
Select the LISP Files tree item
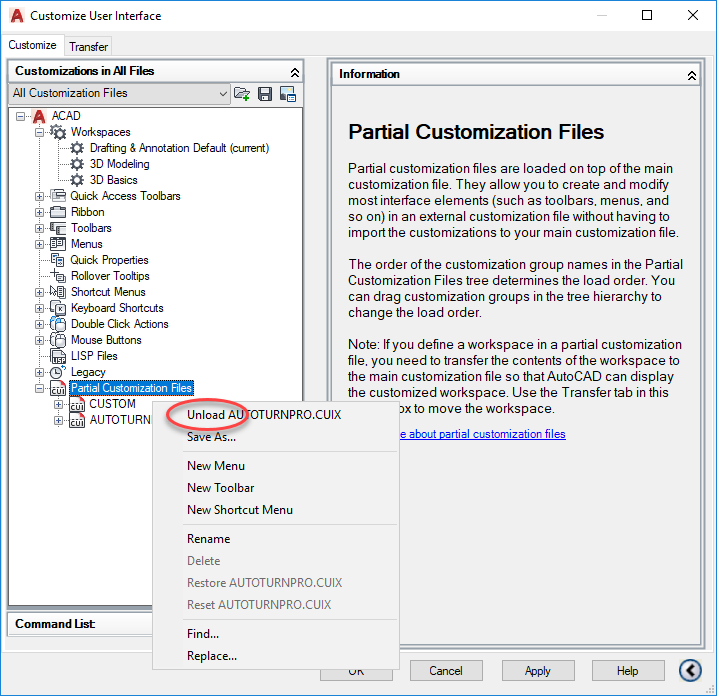94,356
